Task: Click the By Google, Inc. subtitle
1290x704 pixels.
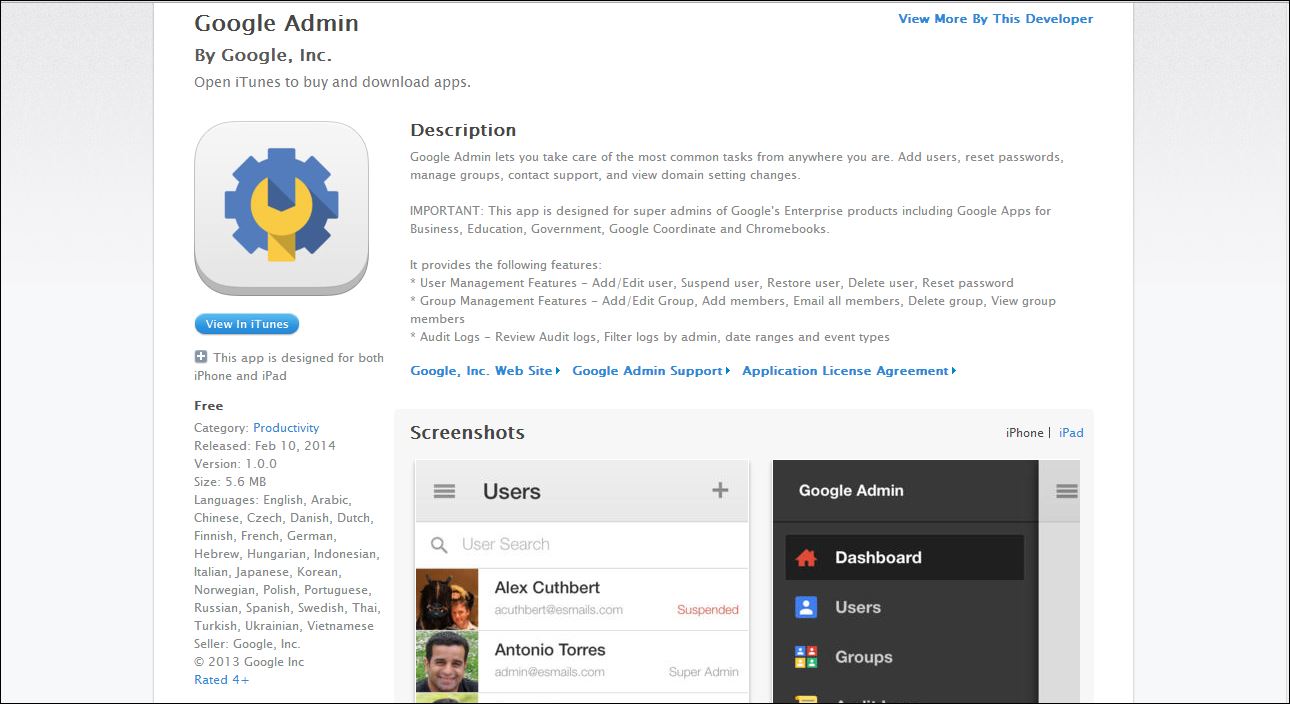Action: coord(263,56)
